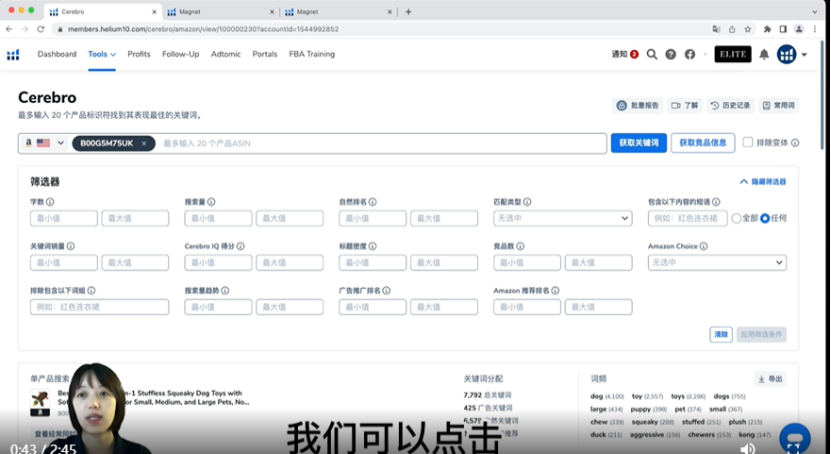
Task: Click the notification bell icon
Action: (x=764, y=54)
